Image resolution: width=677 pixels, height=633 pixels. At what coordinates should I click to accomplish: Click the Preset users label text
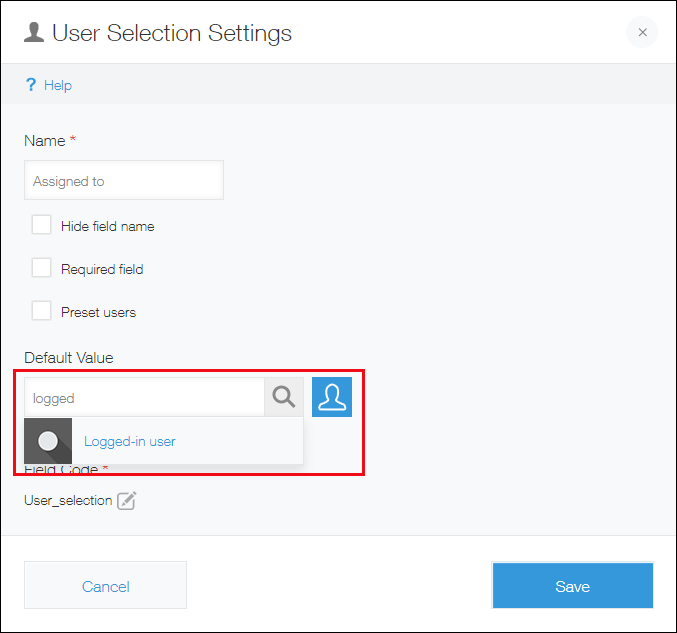pos(98,312)
